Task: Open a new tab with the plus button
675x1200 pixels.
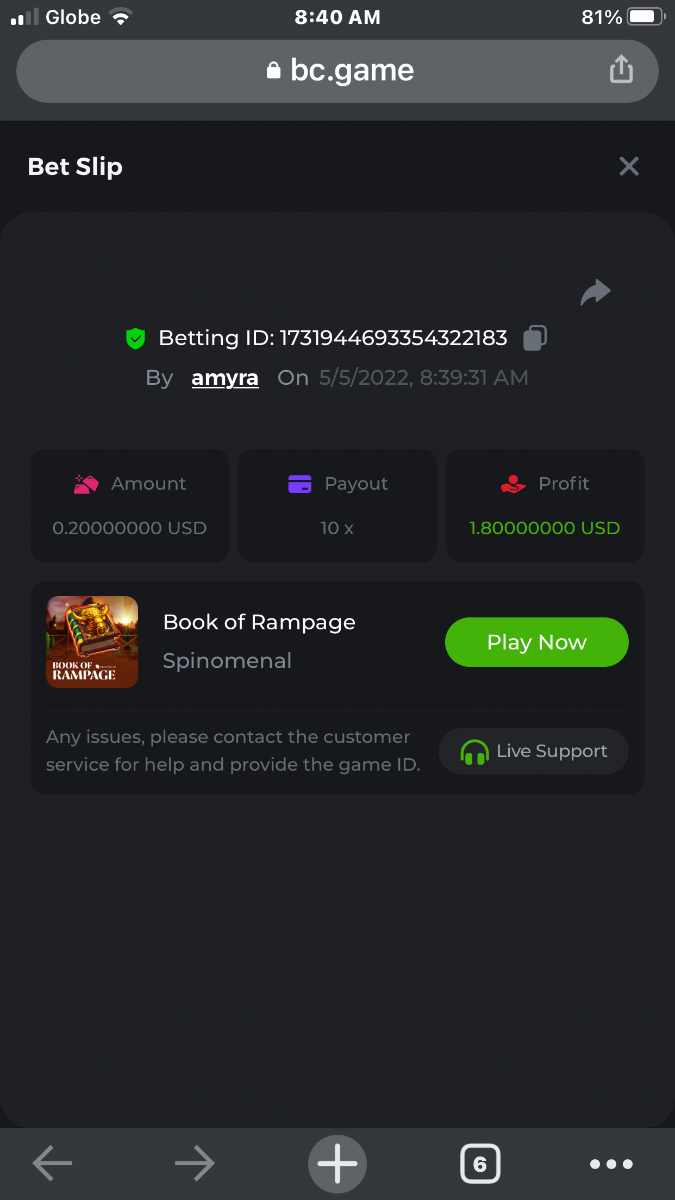Action: click(337, 1164)
